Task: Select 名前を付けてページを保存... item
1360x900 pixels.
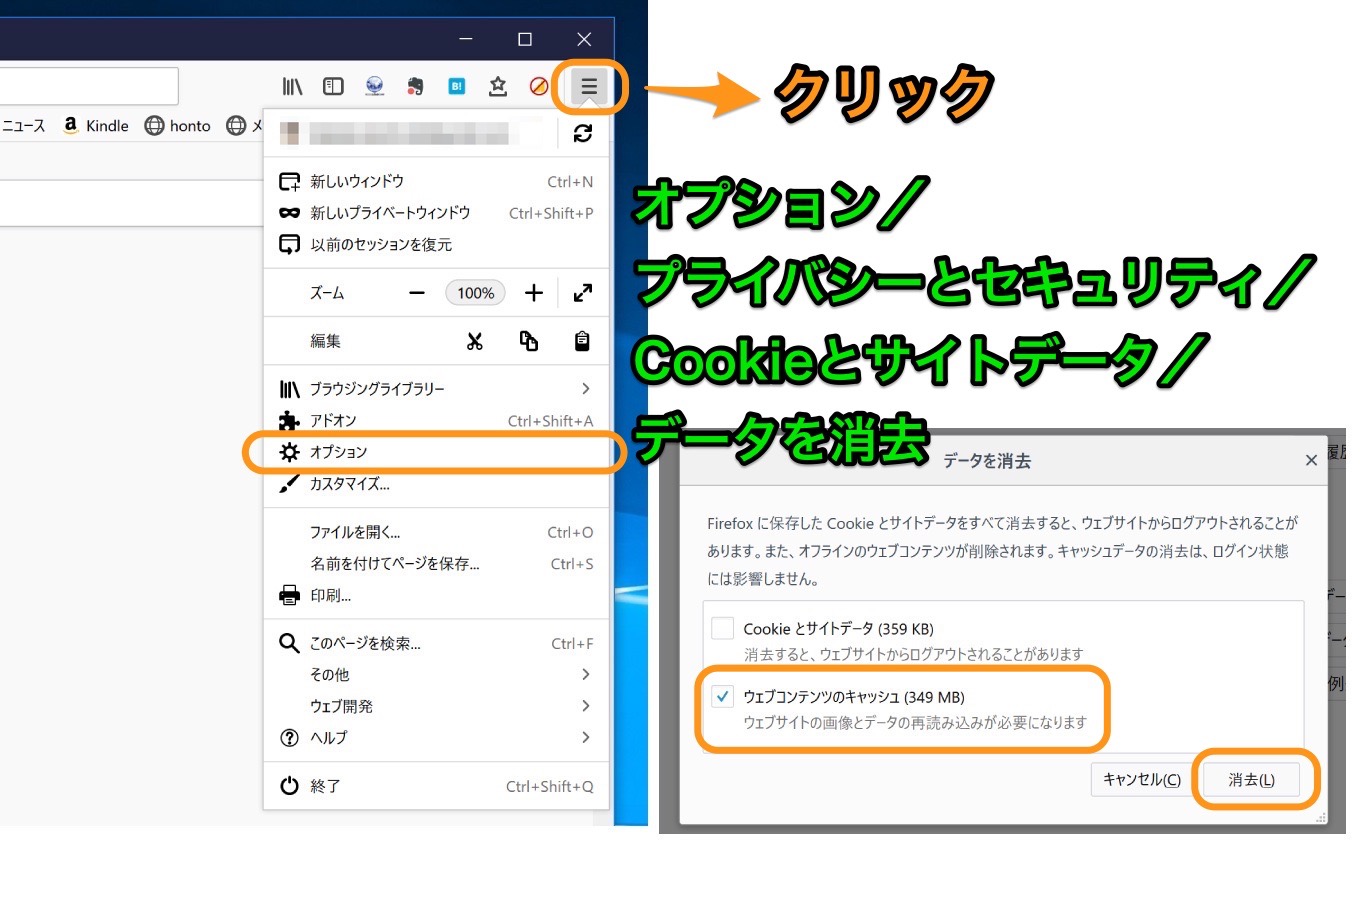Action: pyautogui.click(x=436, y=564)
